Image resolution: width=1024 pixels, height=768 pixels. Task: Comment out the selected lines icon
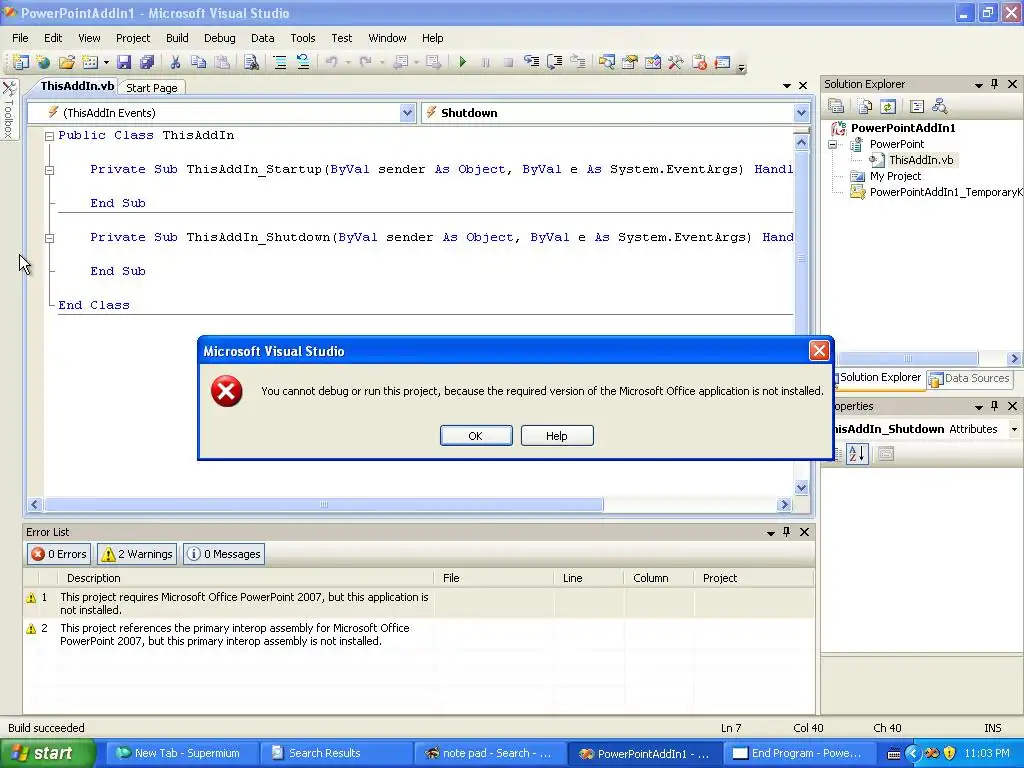pyautogui.click(x=280, y=62)
